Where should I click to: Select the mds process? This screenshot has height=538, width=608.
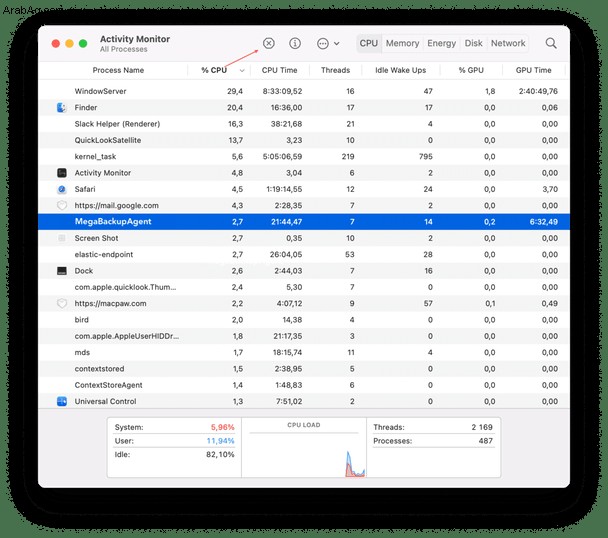[304, 352]
